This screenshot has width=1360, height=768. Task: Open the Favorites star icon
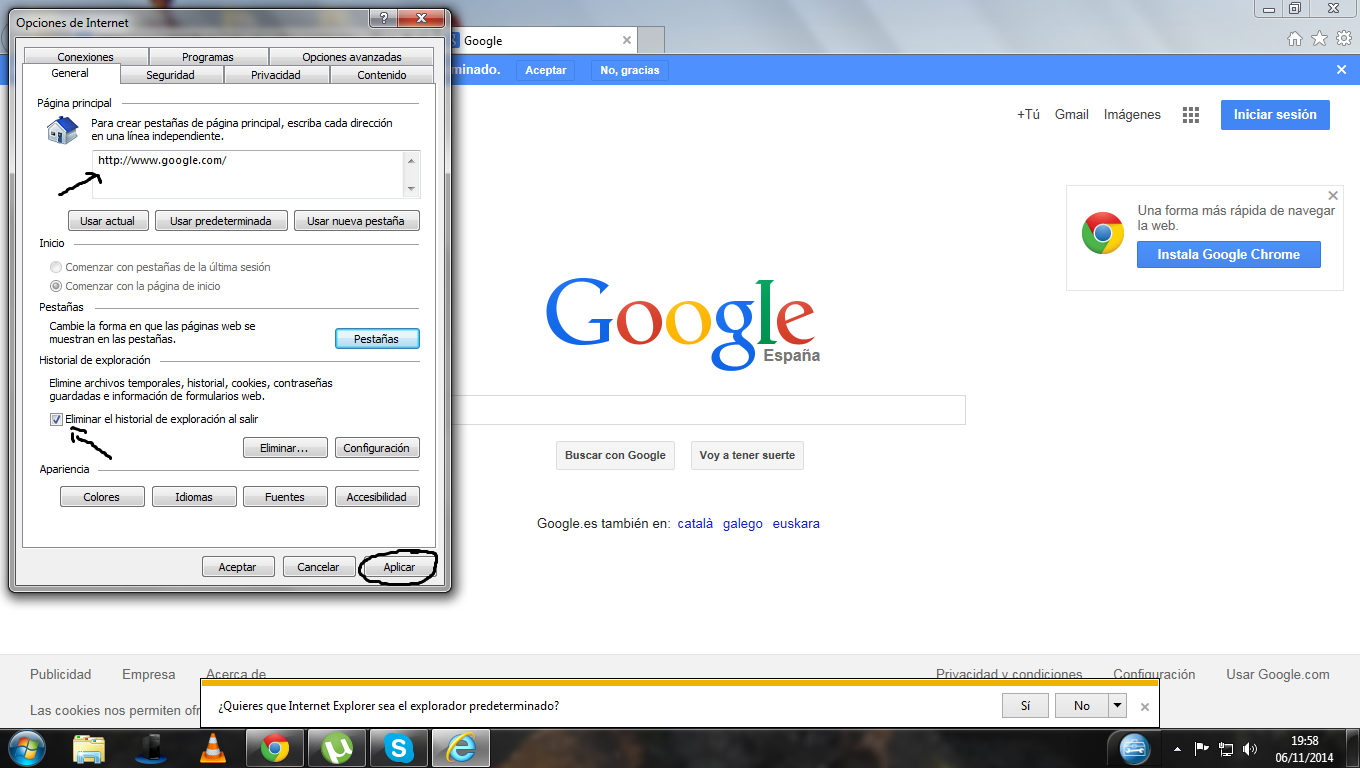pyautogui.click(x=1319, y=39)
